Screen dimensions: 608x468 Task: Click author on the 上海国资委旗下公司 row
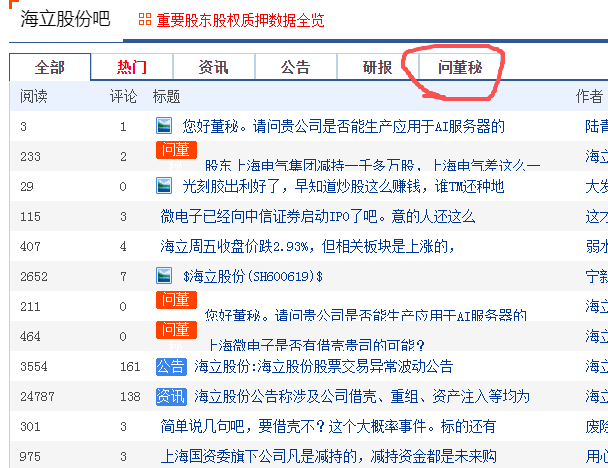(x=596, y=456)
